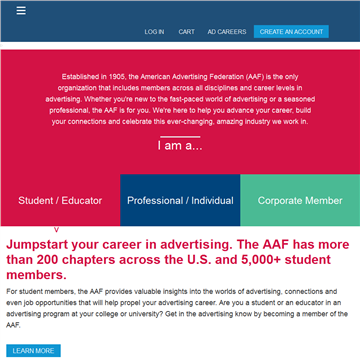Click the "Jumpstart your career in advertising" headline
360x360 pixels.
(178, 260)
